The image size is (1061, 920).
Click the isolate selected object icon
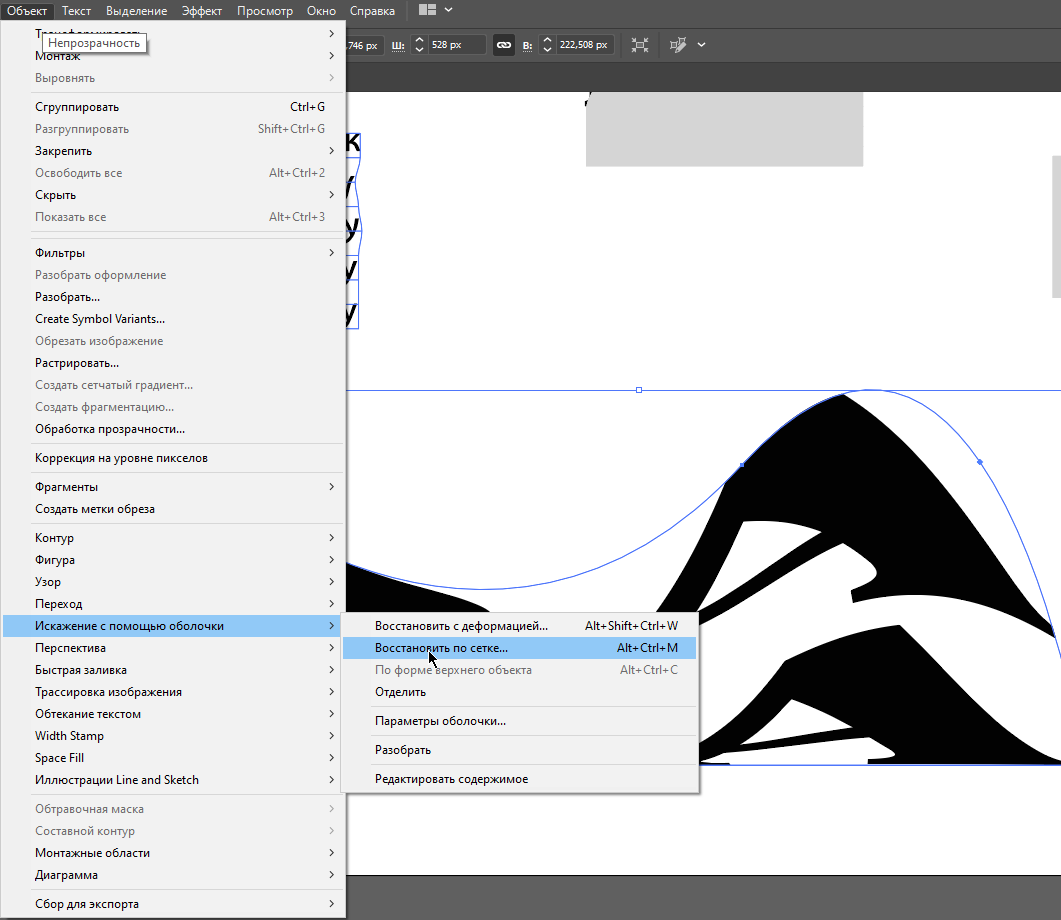pyautogui.click(x=640, y=45)
